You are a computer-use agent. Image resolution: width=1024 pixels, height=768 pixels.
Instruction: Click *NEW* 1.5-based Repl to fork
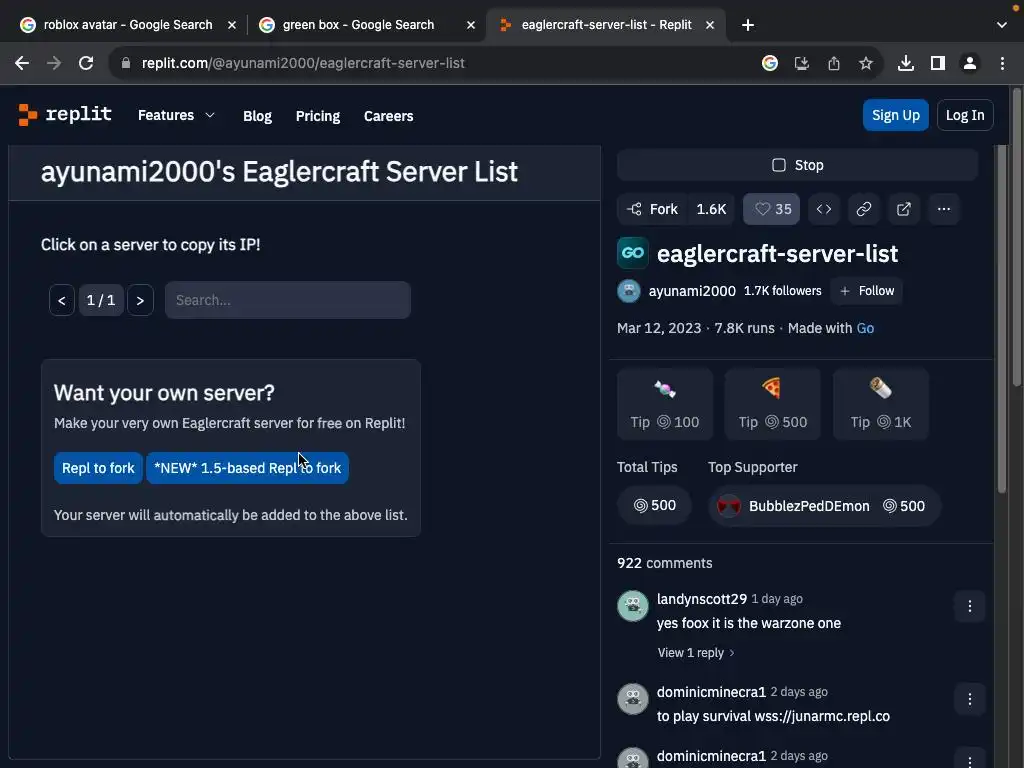(248, 468)
